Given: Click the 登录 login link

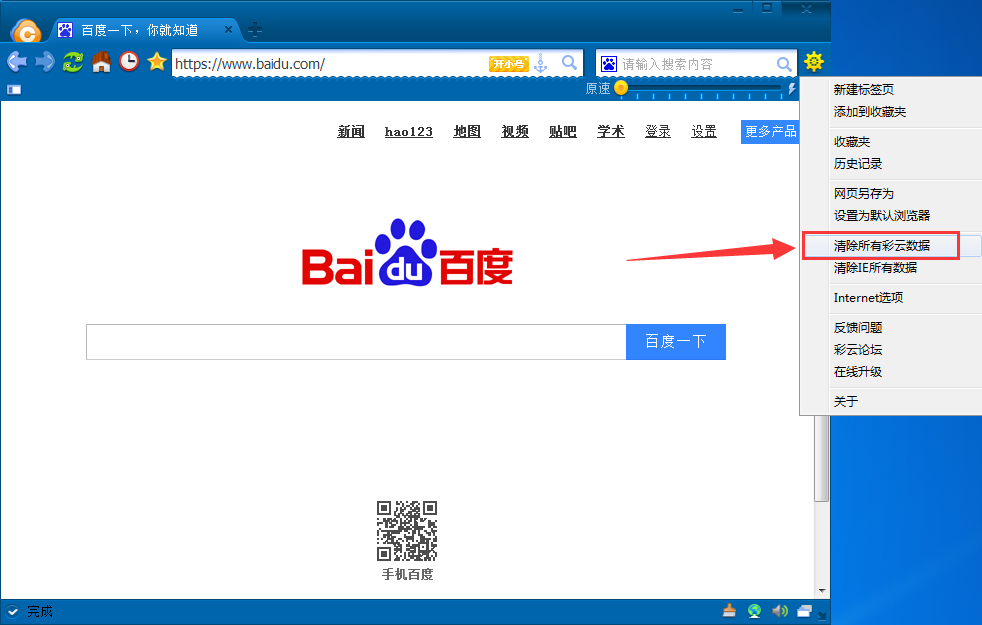Looking at the screenshot, I should tap(658, 132).
